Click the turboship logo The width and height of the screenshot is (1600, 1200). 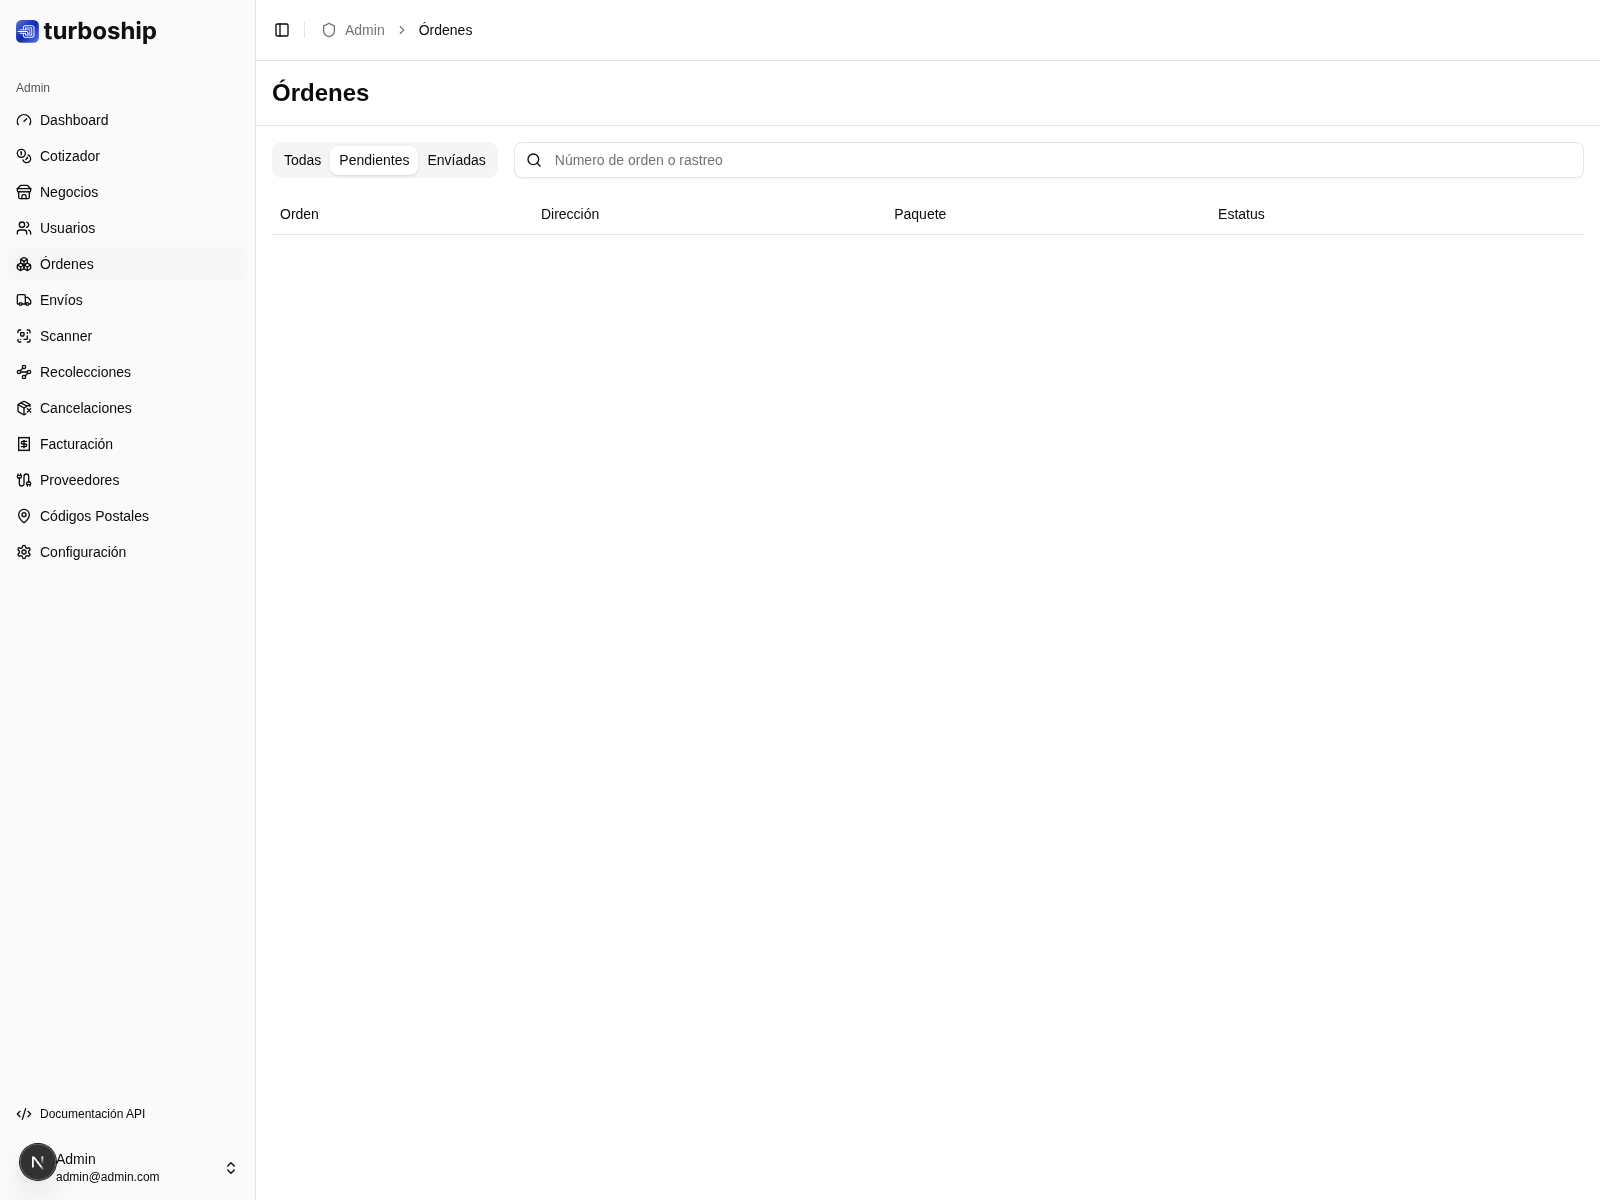tap(86, 31)
